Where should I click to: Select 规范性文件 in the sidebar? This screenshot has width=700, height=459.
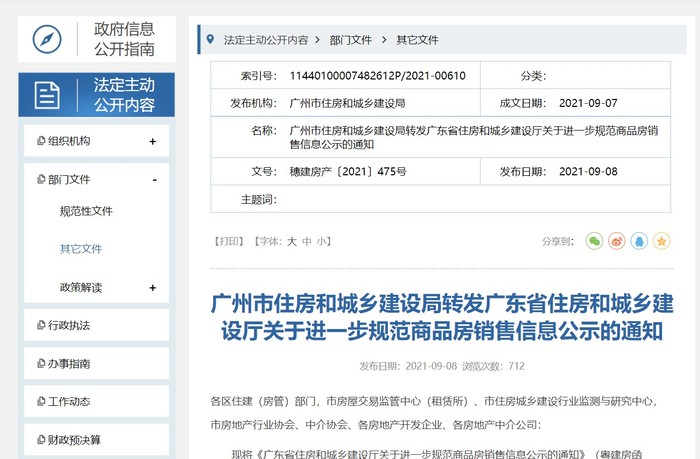tap(86, 211)
